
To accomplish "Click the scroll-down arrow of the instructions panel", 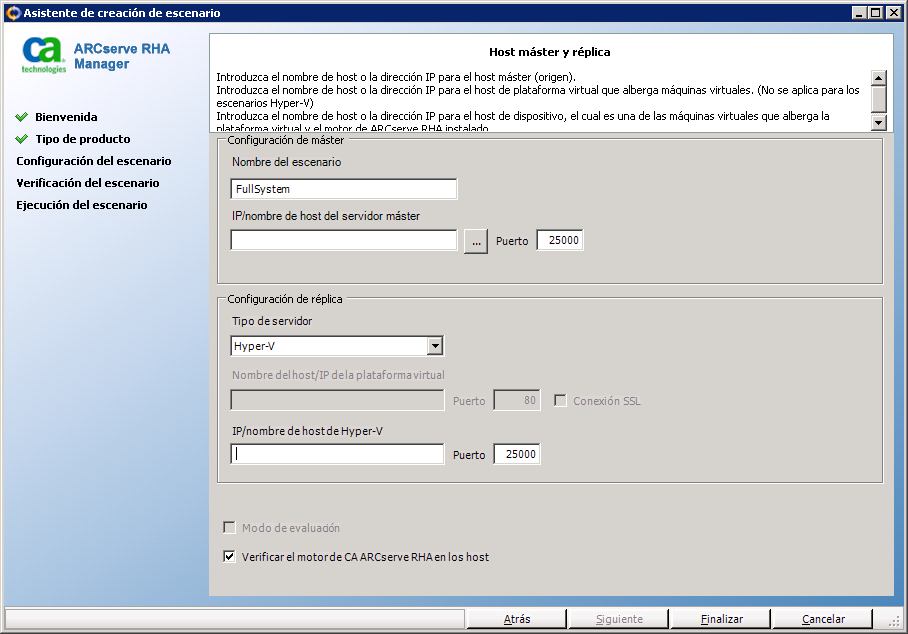I will click(879, 123).
